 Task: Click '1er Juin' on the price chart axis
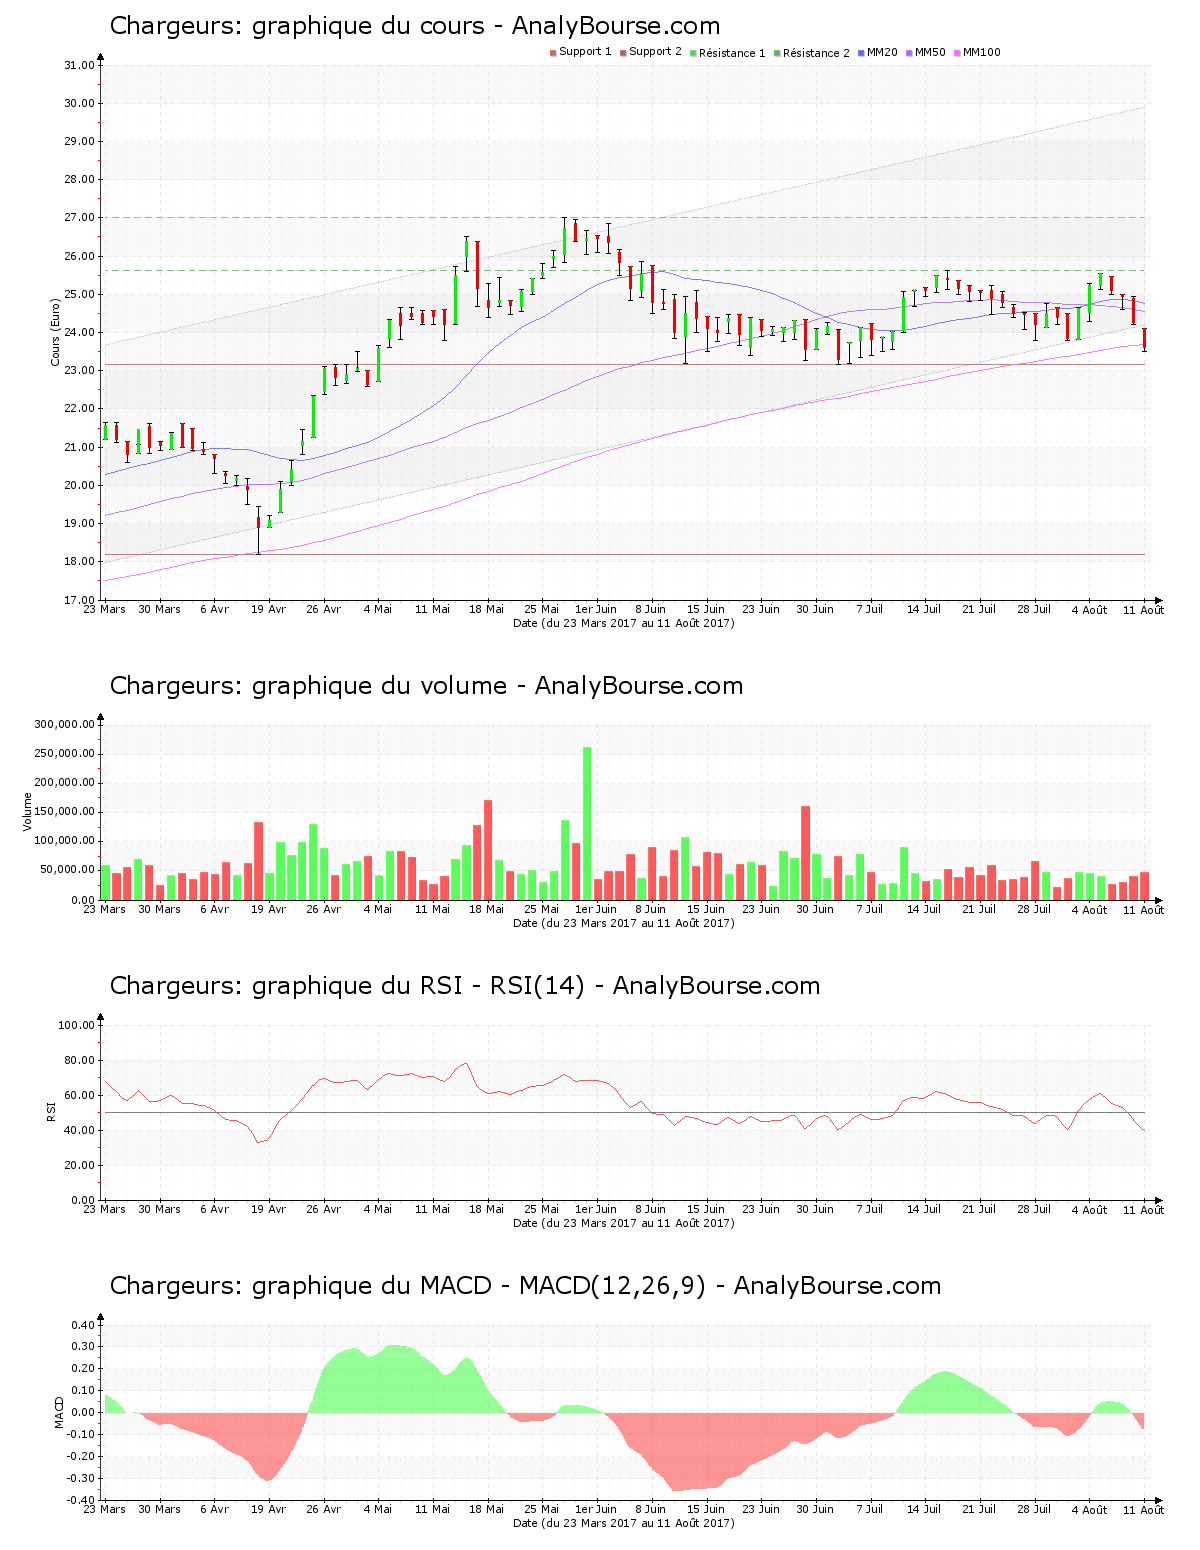(x=597, y=609)
